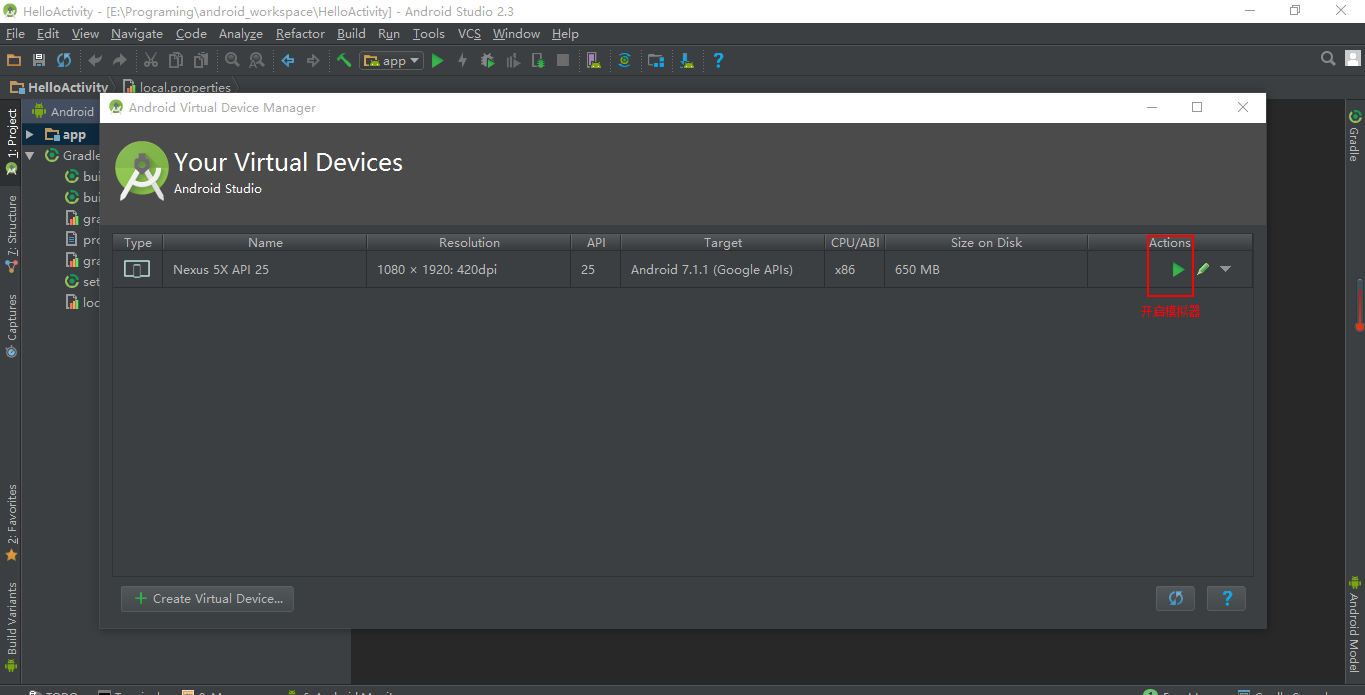Click the Paste icon in the toolbar

pyautogui.click(x=201, y=61)
